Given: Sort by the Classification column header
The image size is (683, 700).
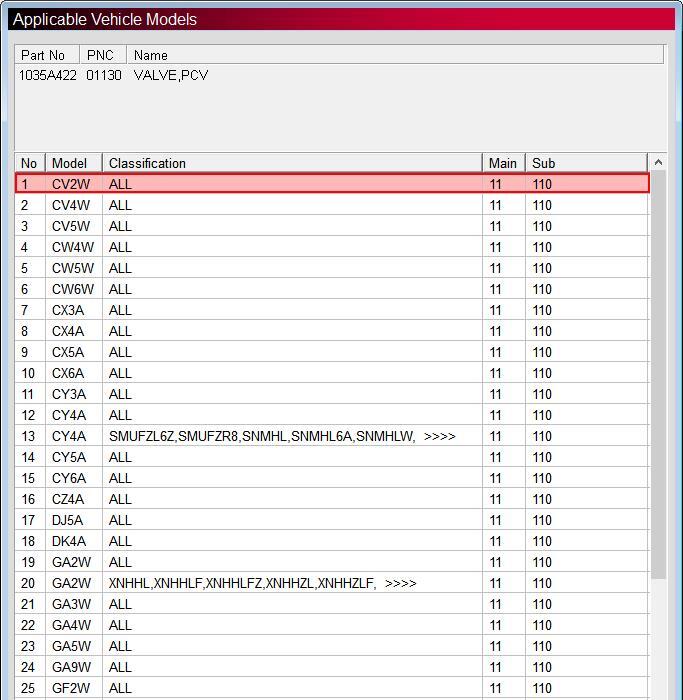Looking at the screenshot, I should pyautogui.click(x=292, y=163).
